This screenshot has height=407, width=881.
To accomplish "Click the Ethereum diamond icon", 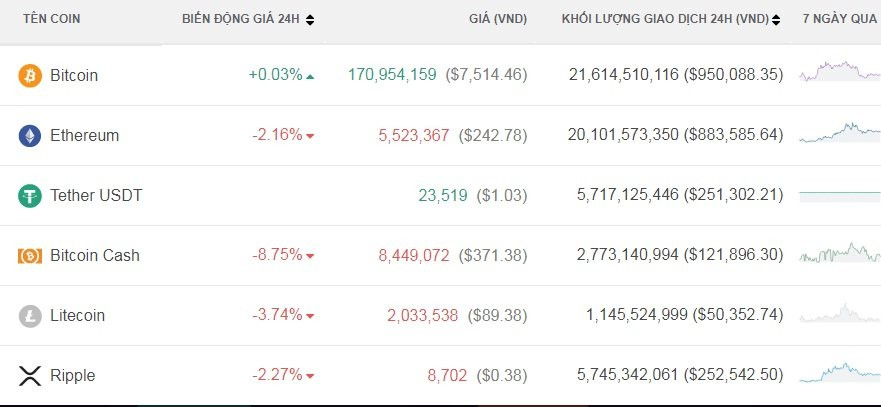I will (x=30, y=135).
